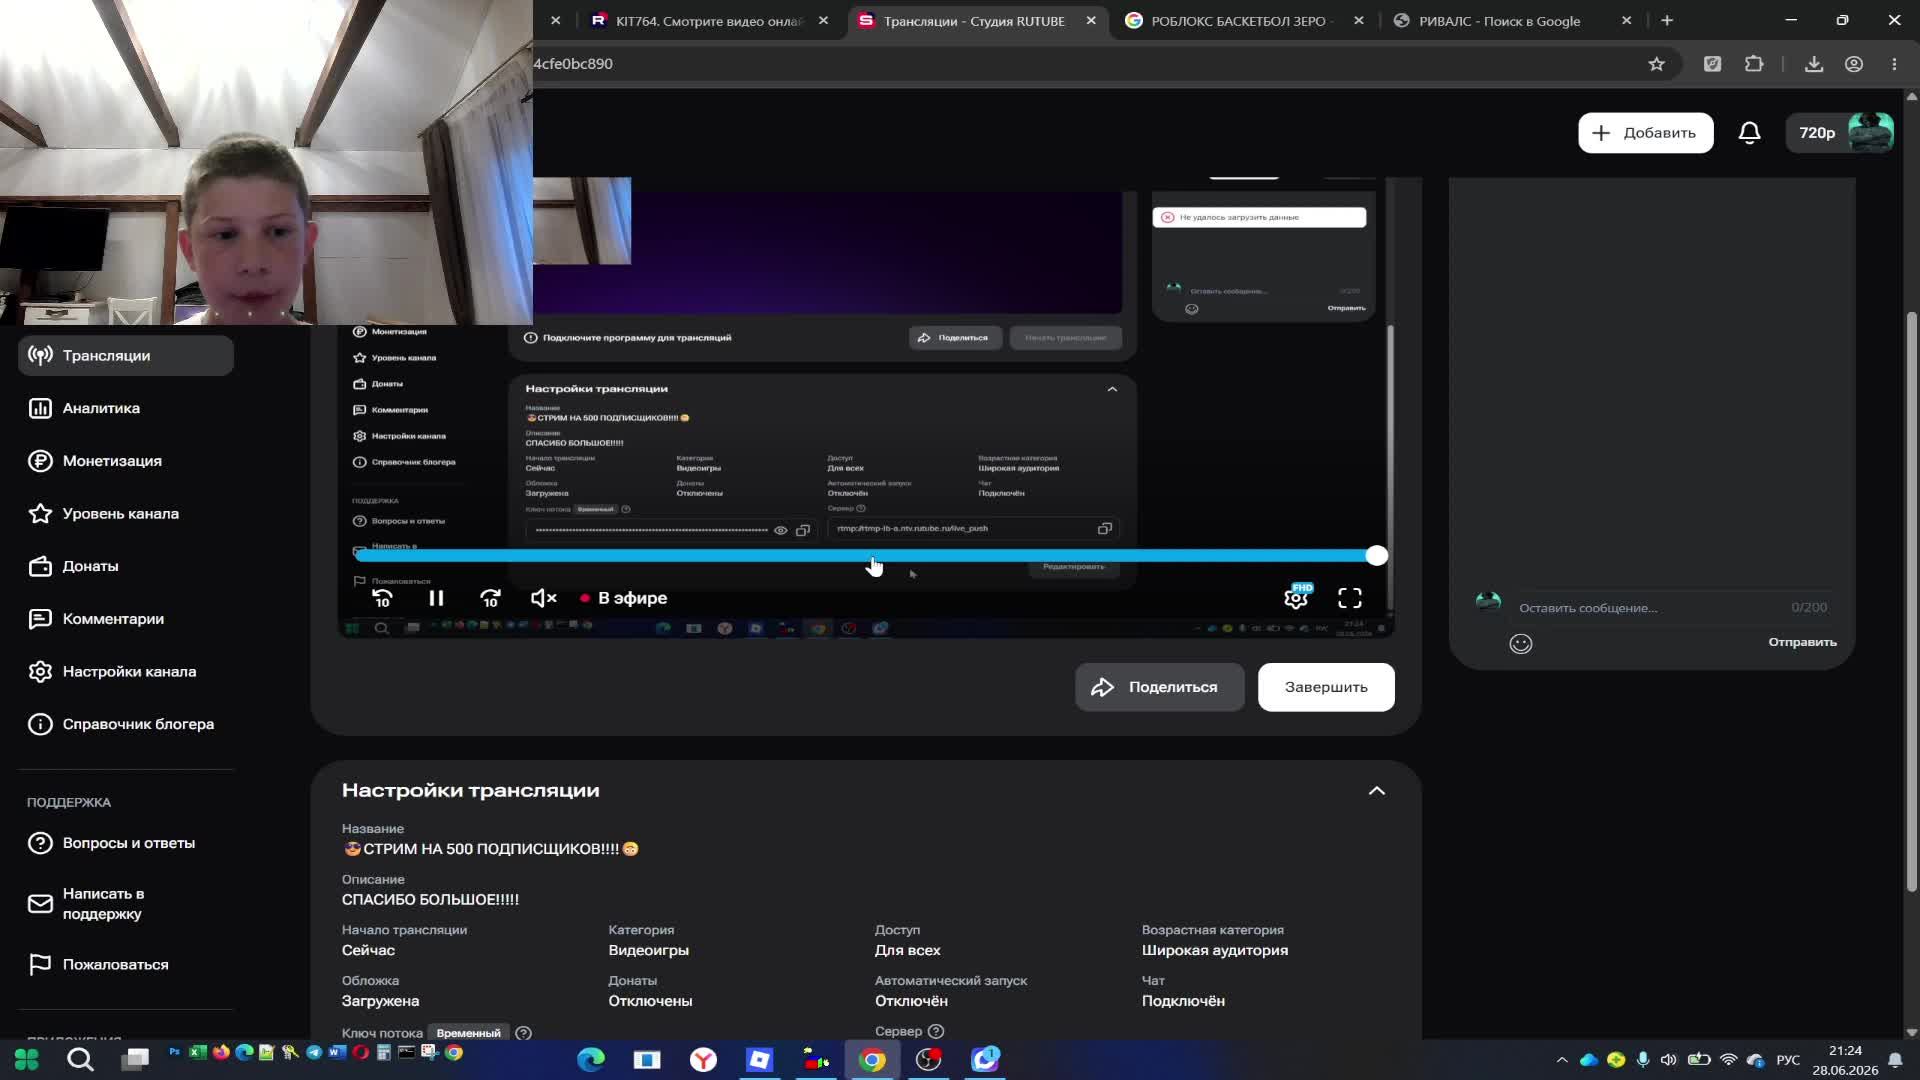Viewport: 1920px width, 1080px height.
Task: Jump to live with В эфире indicator
Action: 623,598
